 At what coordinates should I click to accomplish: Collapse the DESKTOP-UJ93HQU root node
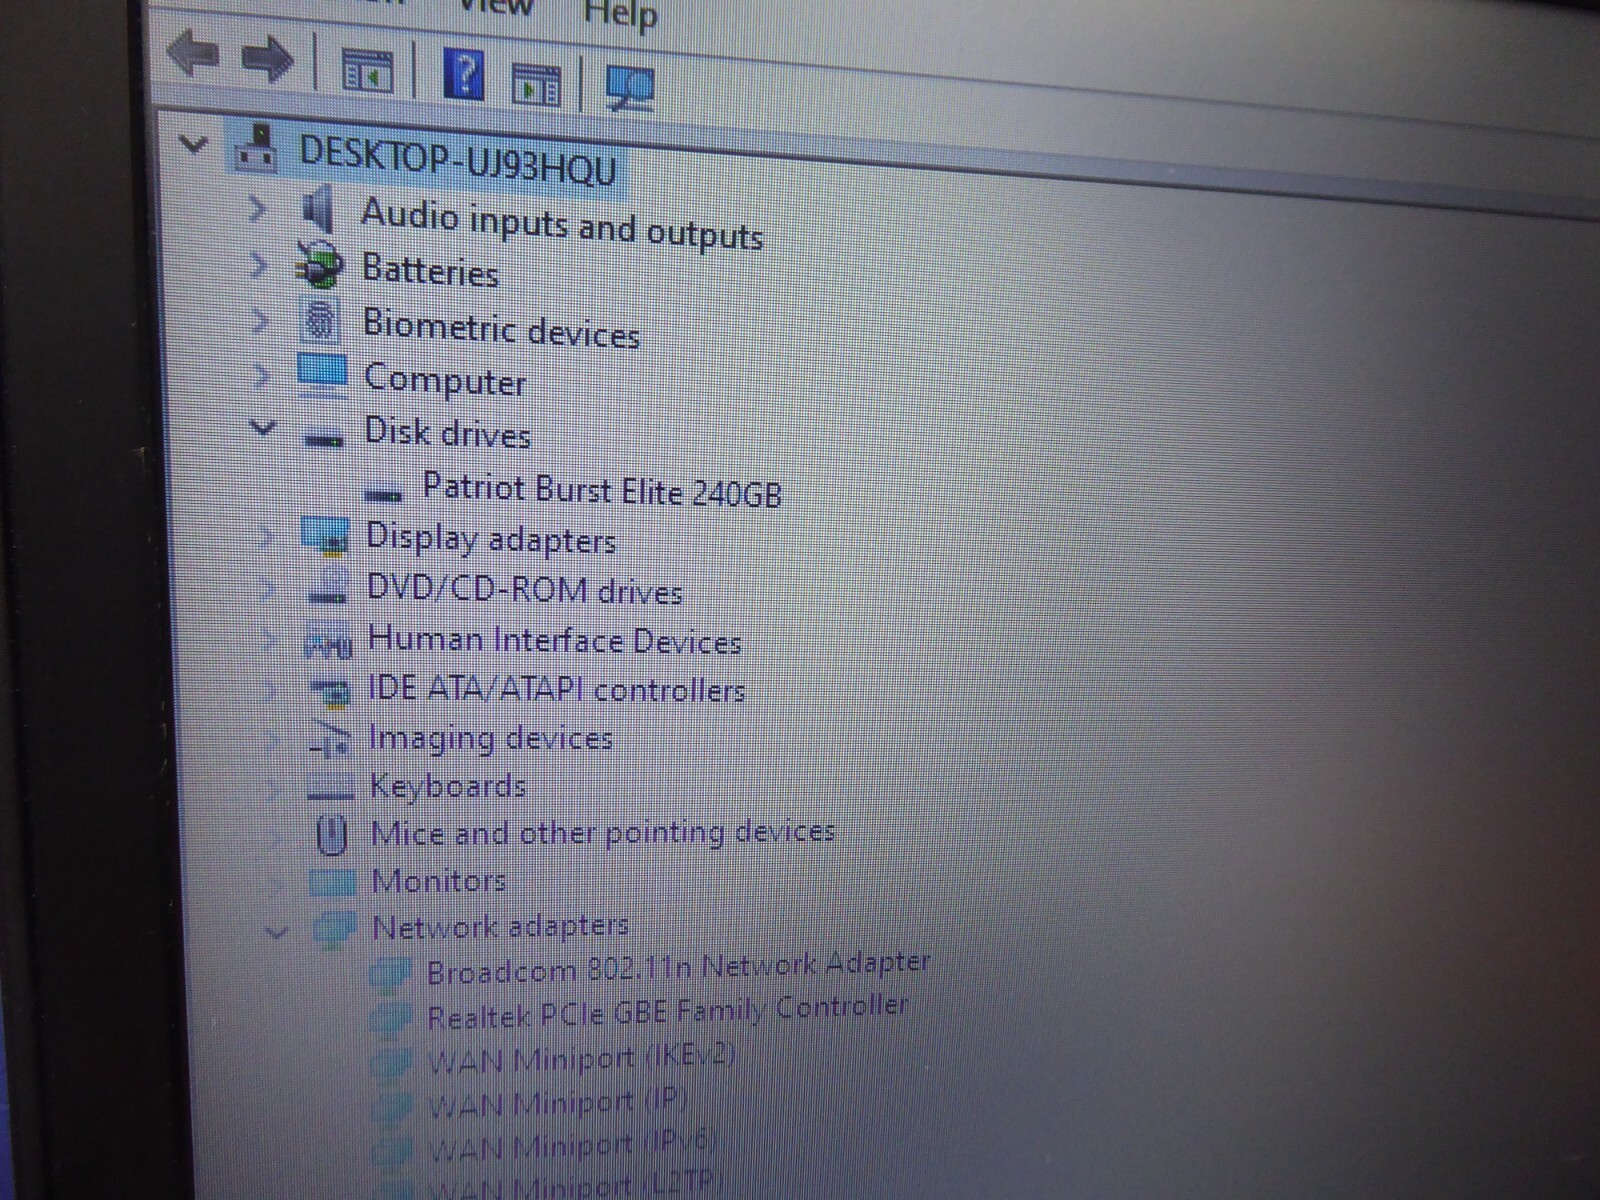[192, 146]
